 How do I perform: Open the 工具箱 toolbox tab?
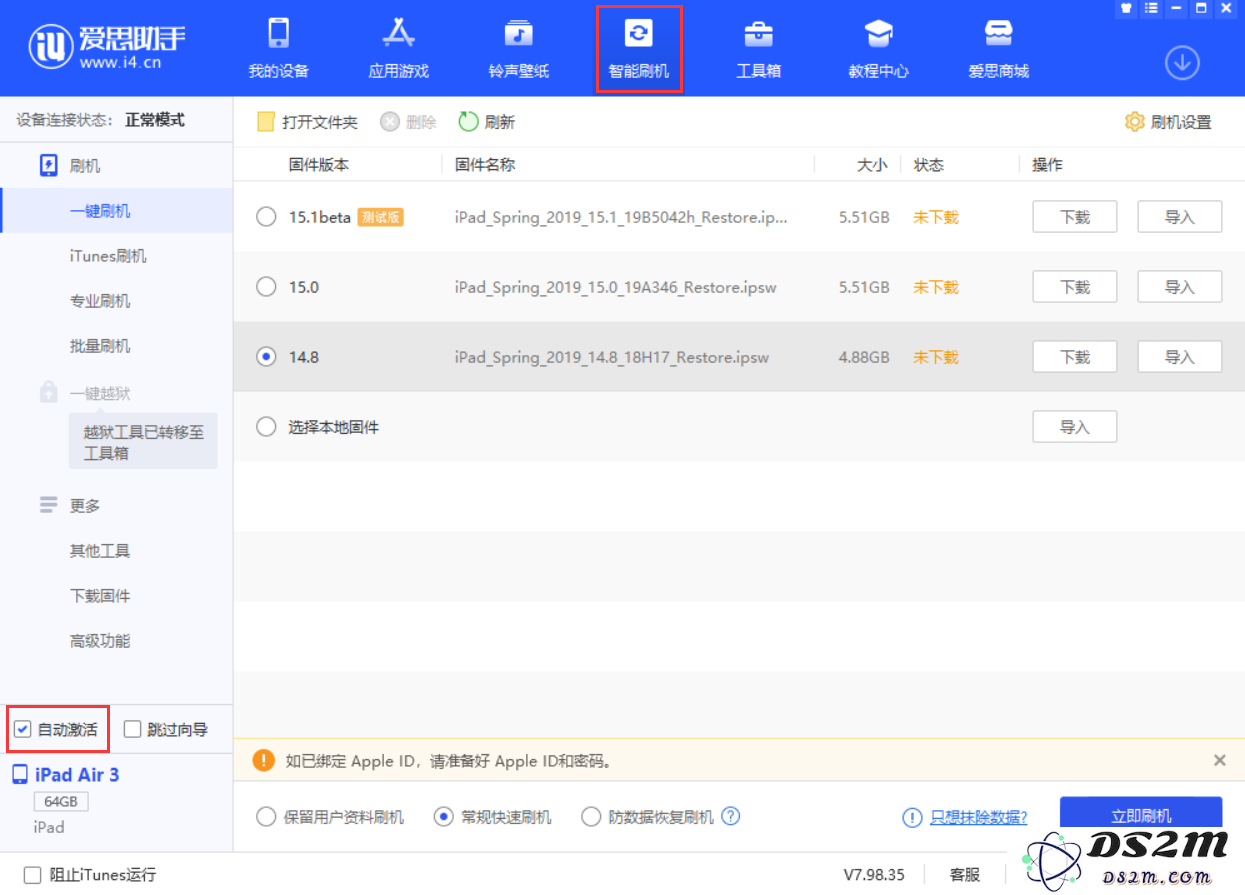759,48
